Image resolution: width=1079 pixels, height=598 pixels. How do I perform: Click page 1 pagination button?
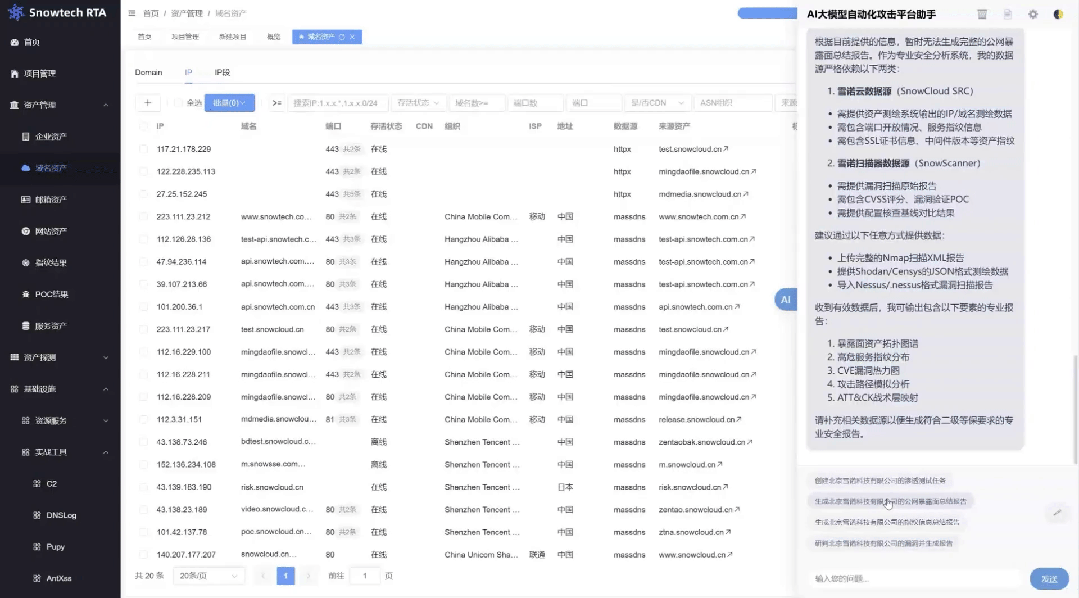(x=286, y=575)
